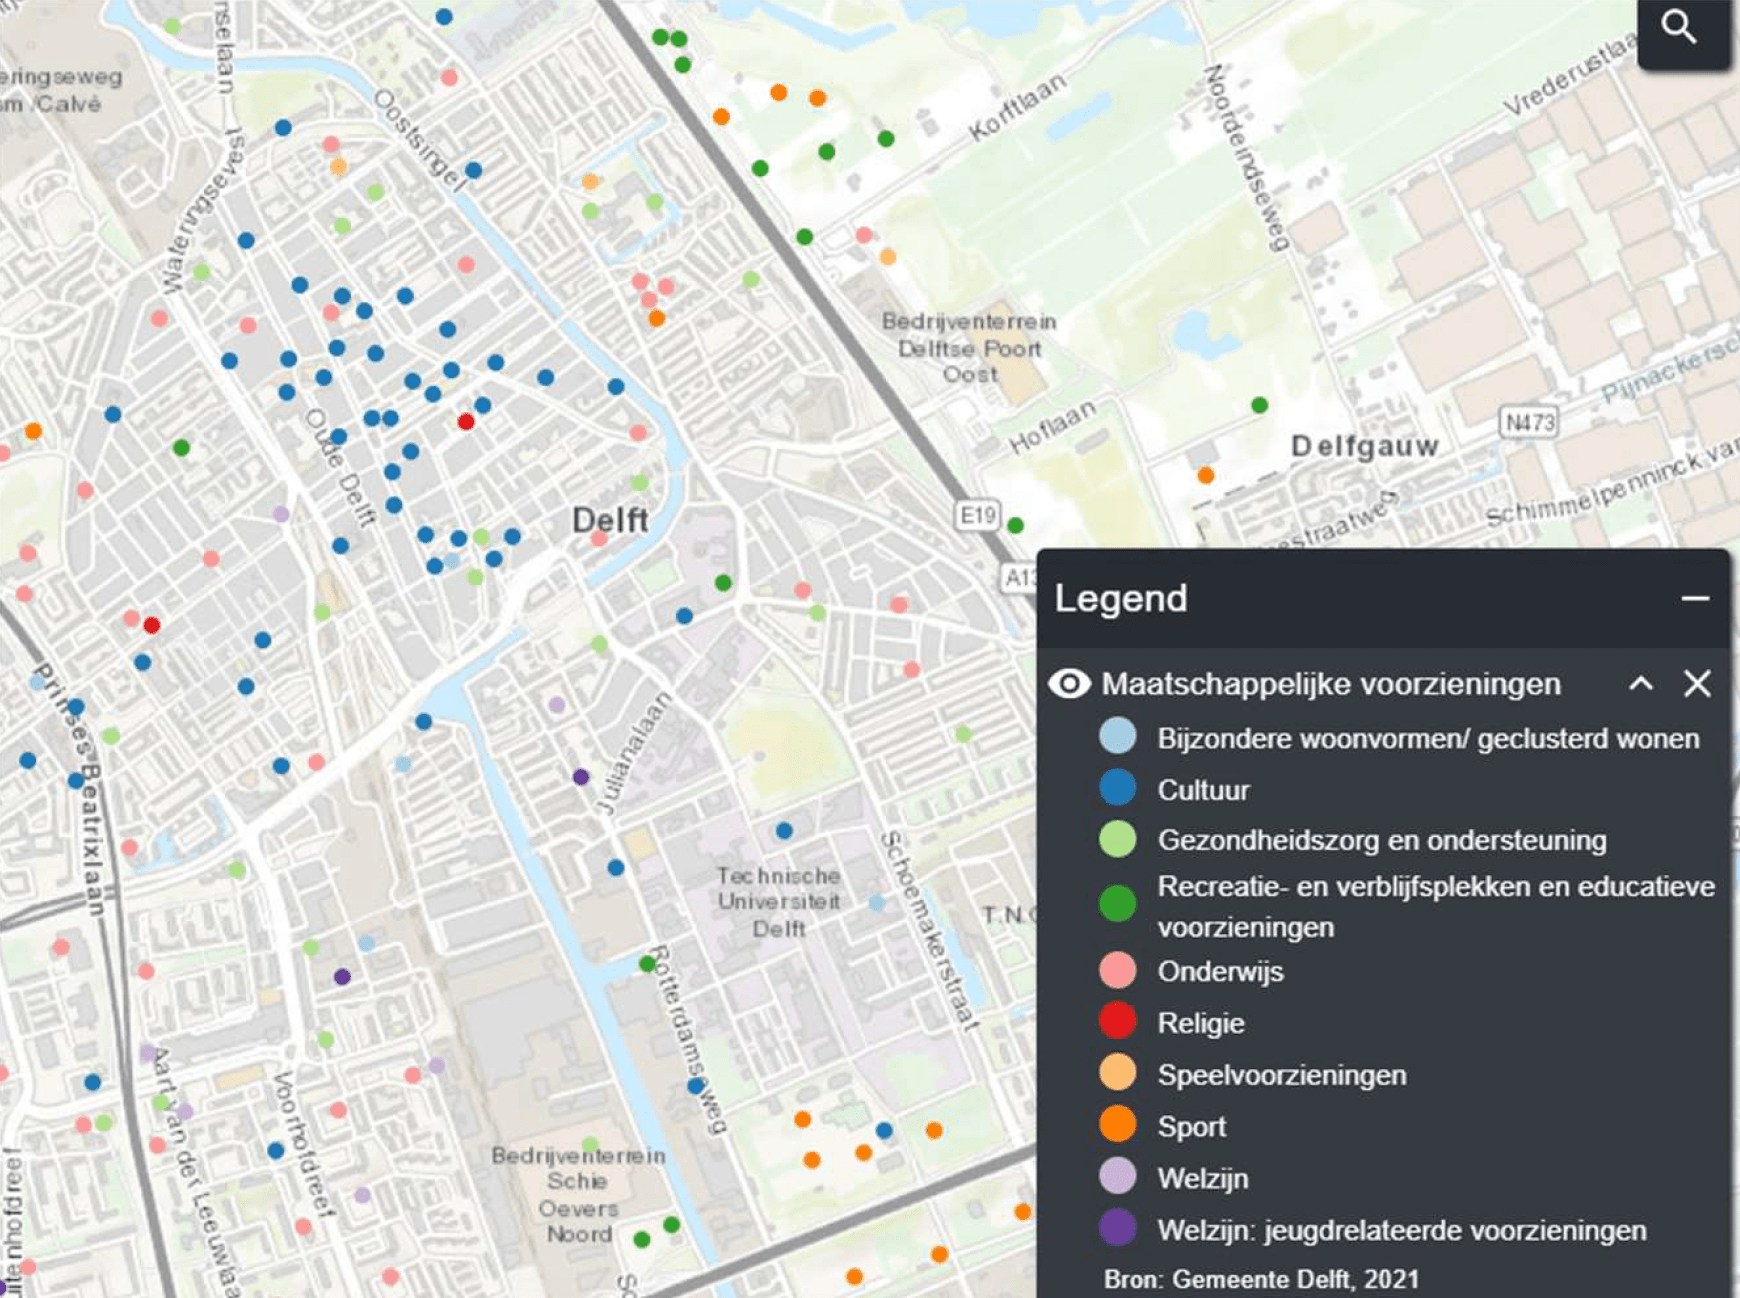Click 'Oude Delft' street label

[x=340, y=468]
